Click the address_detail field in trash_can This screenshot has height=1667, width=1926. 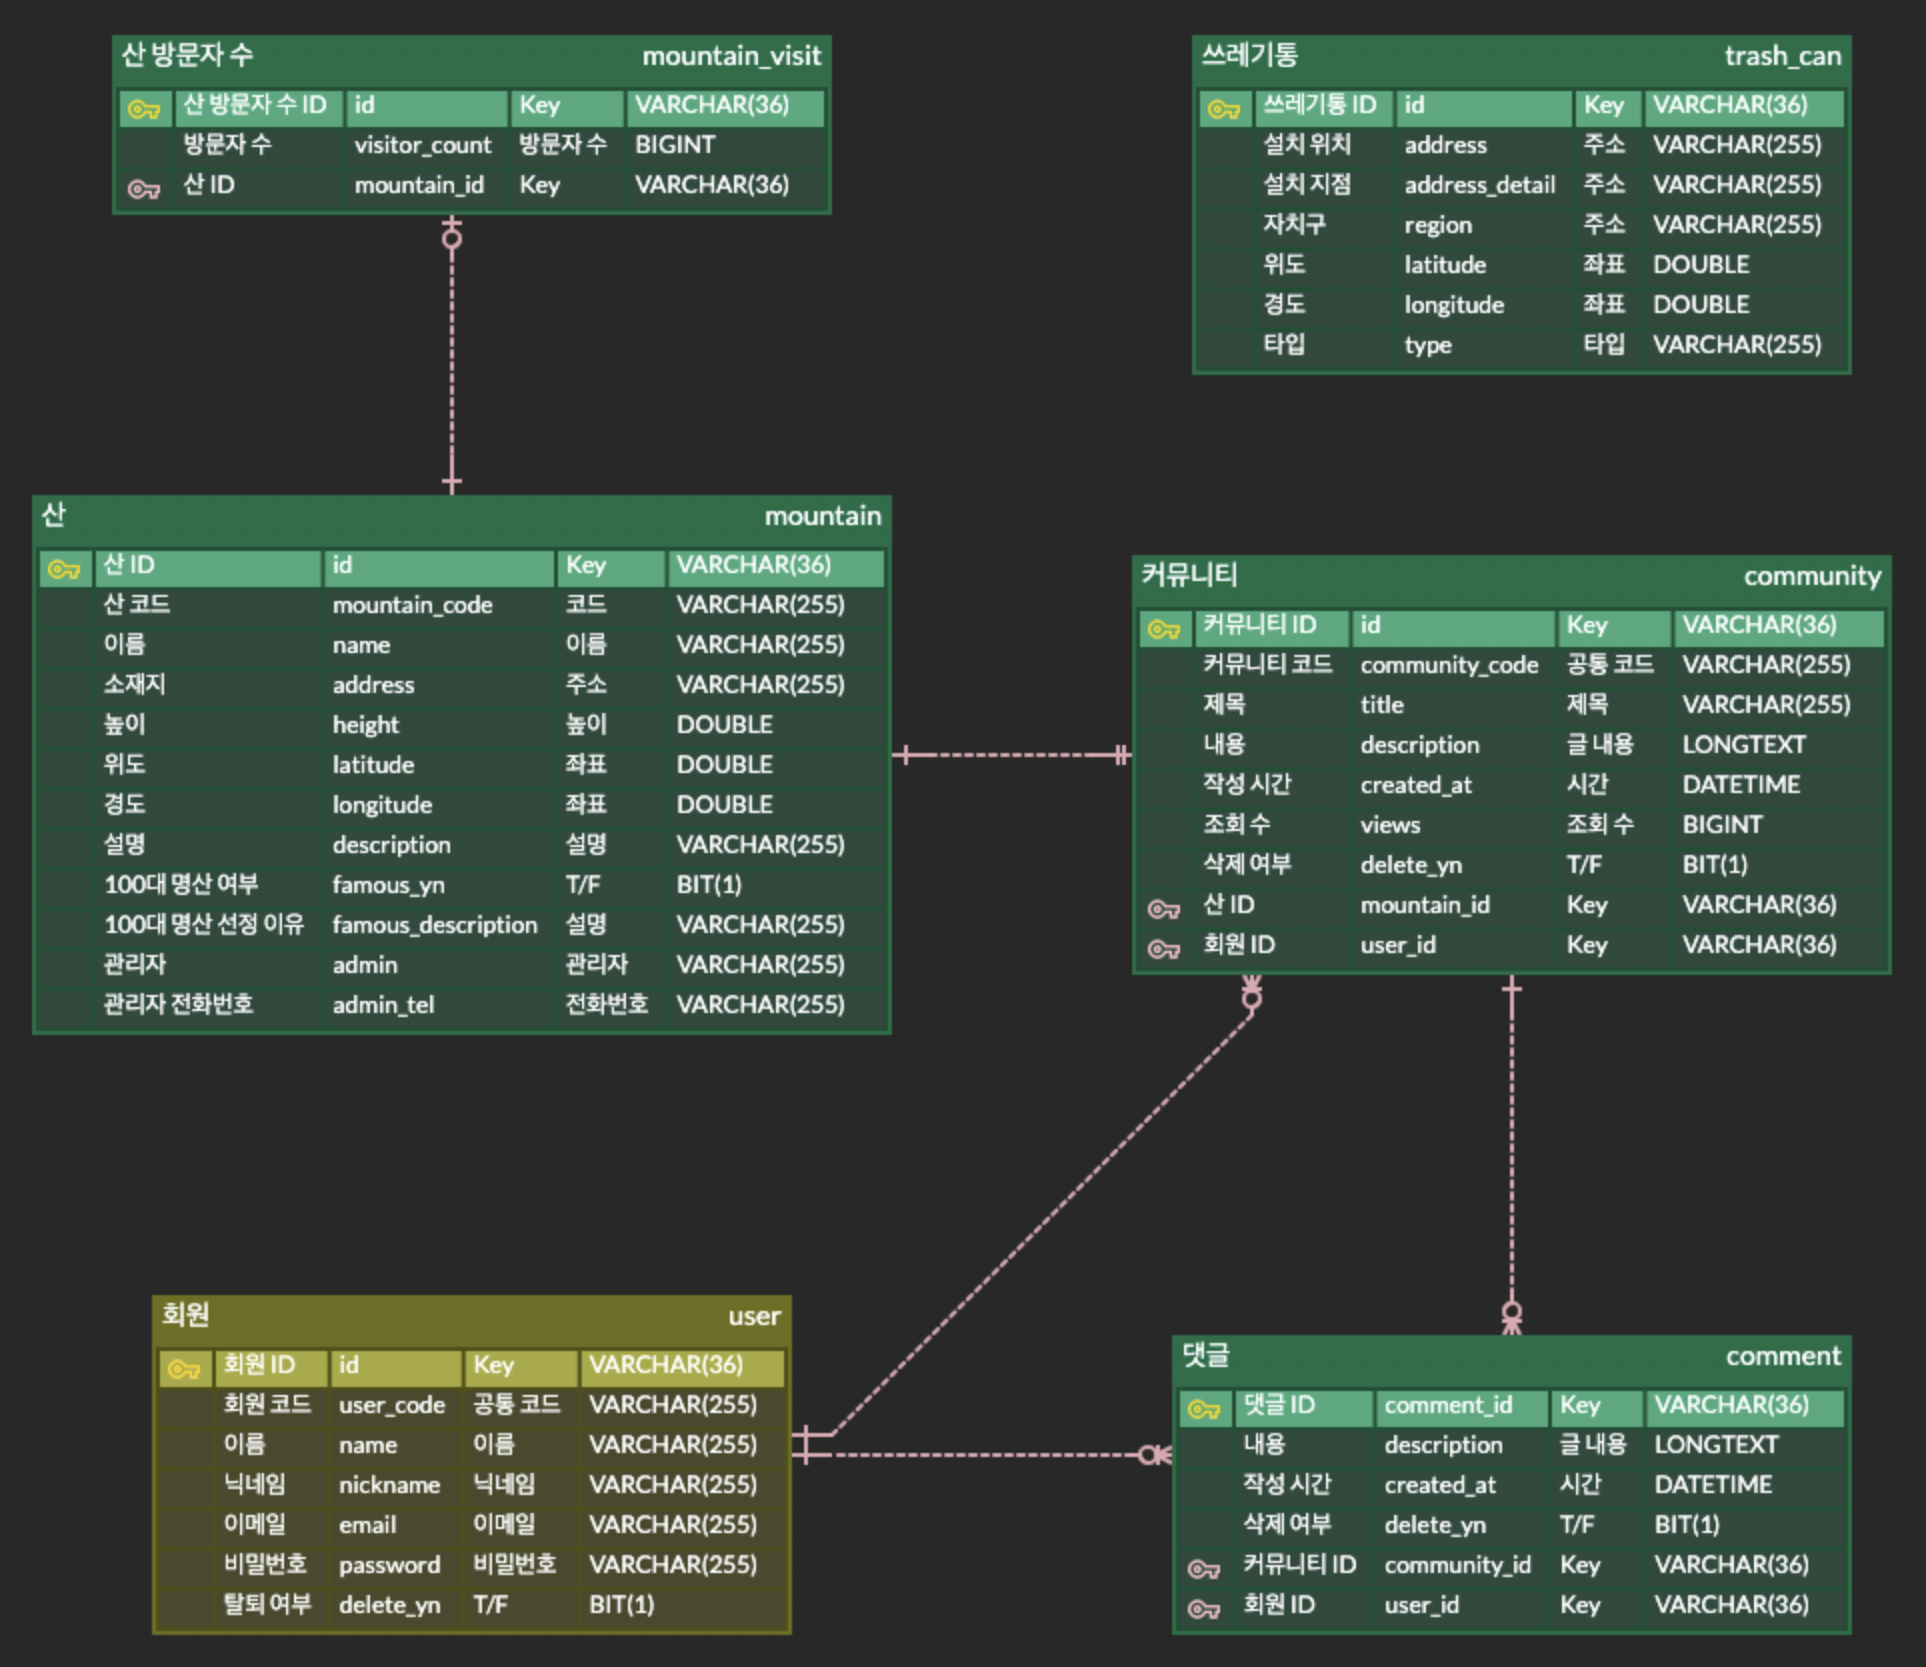(x=1479, y=185)
